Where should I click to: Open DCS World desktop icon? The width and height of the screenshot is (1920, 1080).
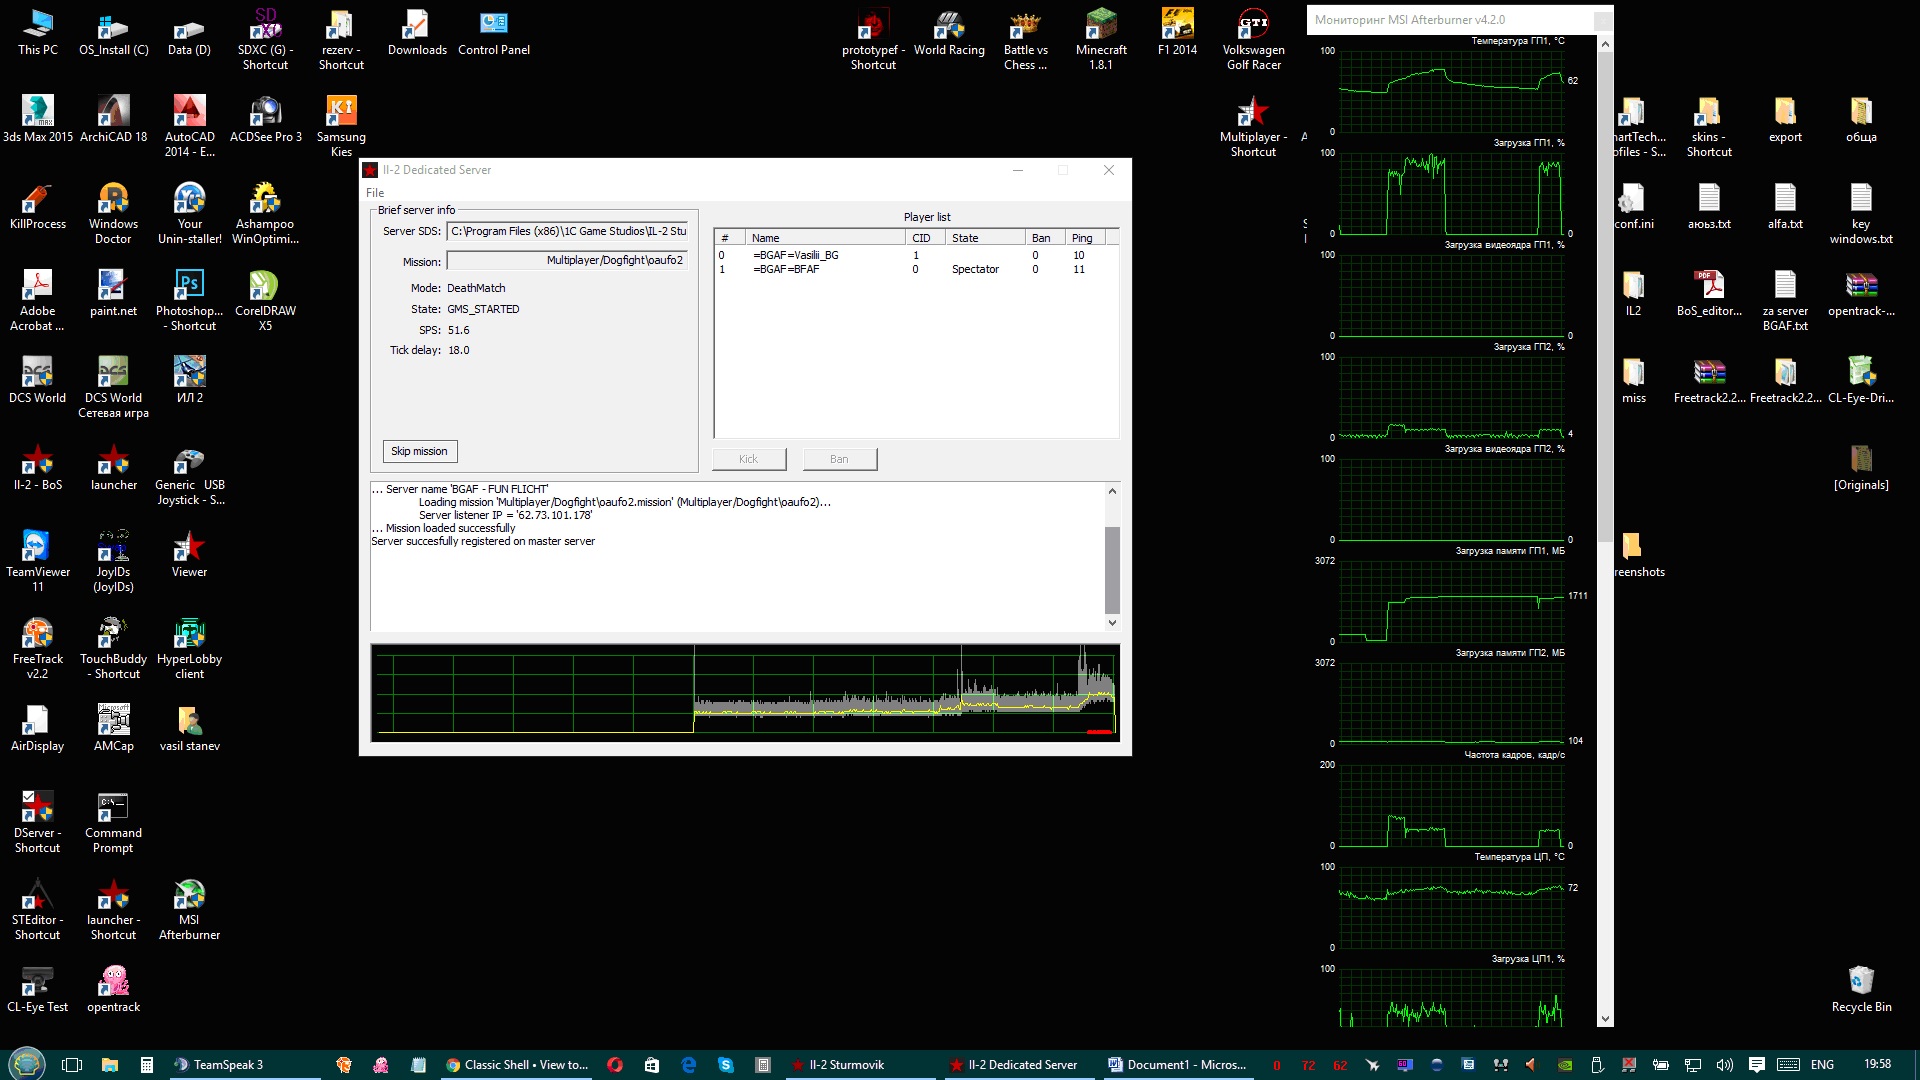click(38, 380)
